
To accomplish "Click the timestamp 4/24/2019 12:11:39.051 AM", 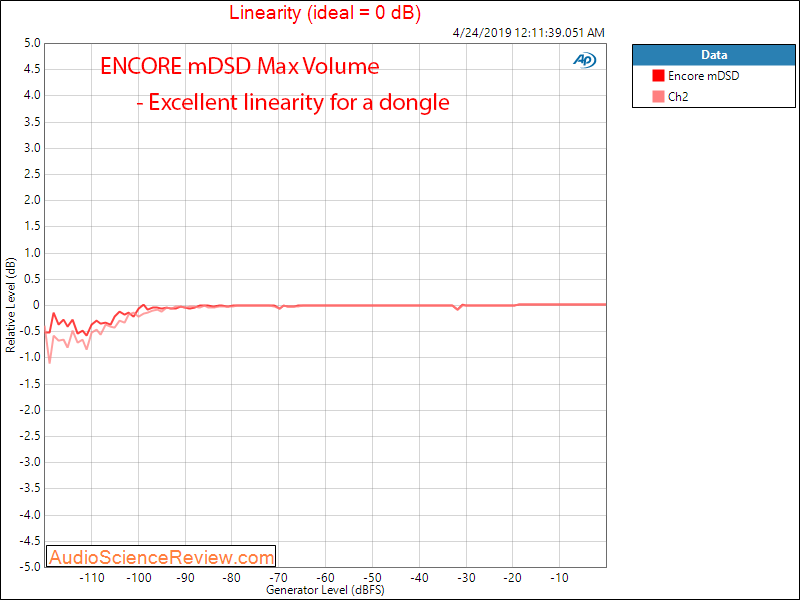I will [x=529, y=33].
